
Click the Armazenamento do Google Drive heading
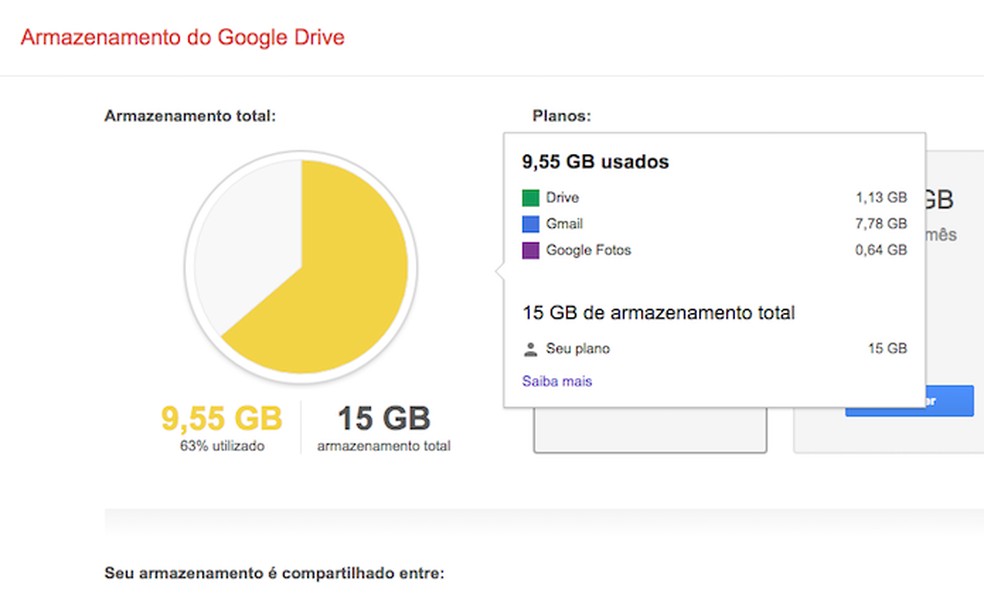[x=181, y=37]
